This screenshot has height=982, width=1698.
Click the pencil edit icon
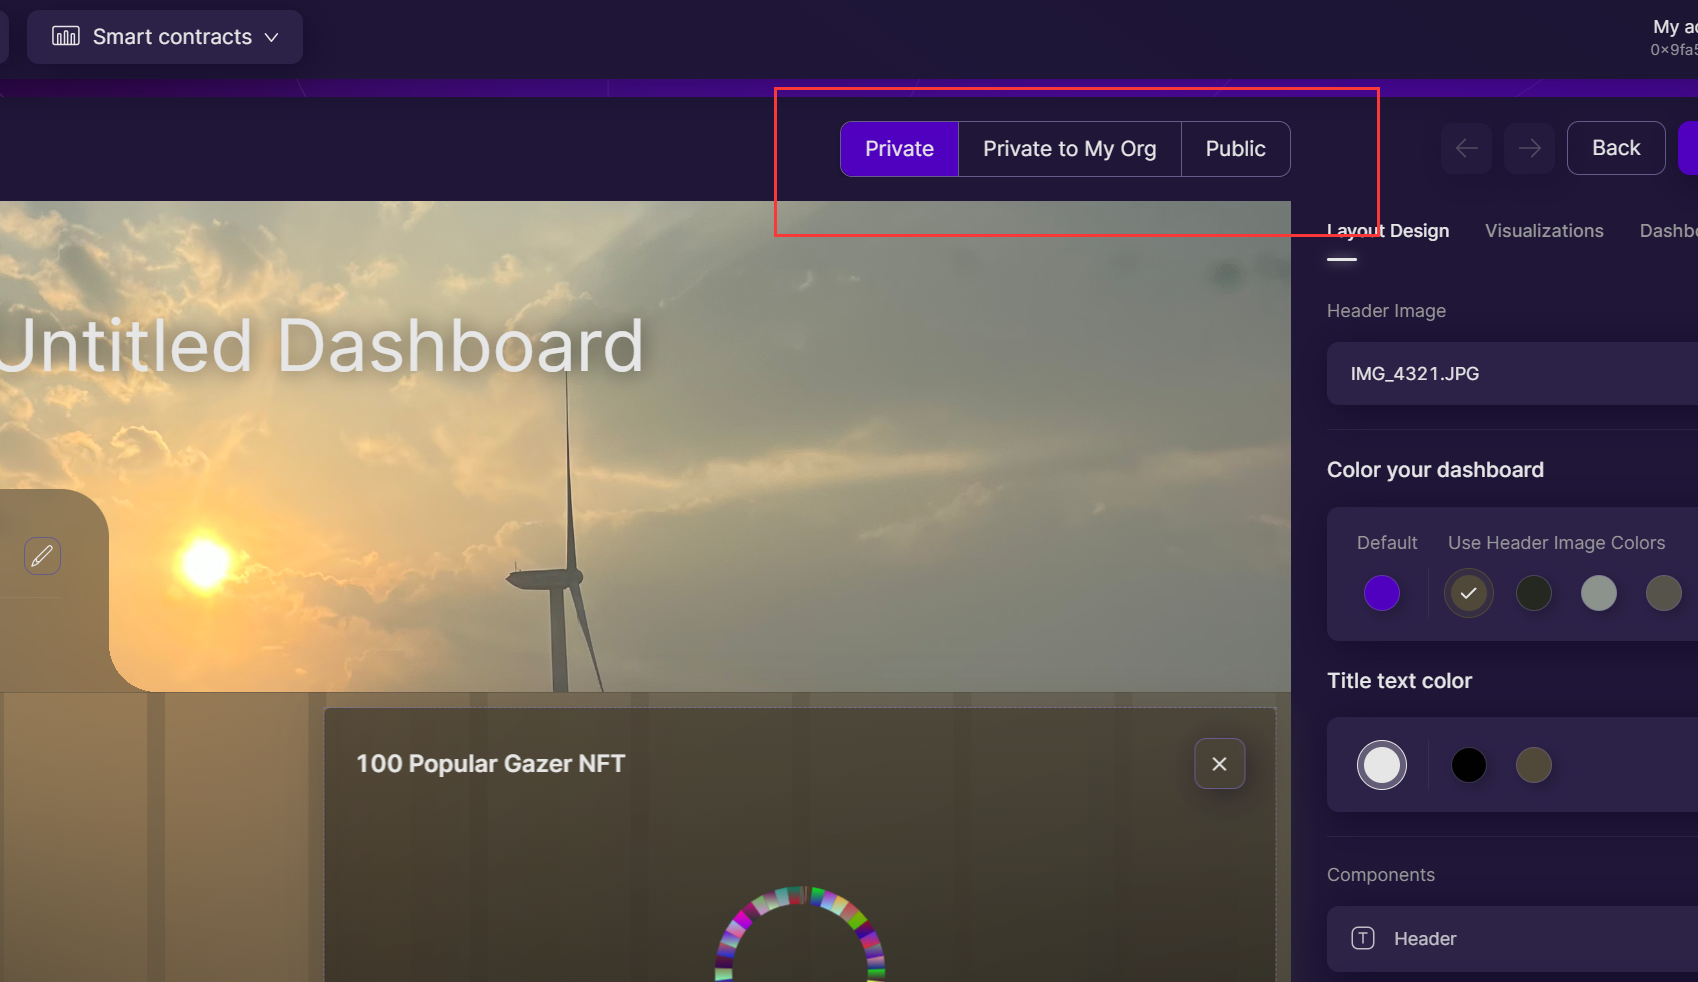(43, 556)
